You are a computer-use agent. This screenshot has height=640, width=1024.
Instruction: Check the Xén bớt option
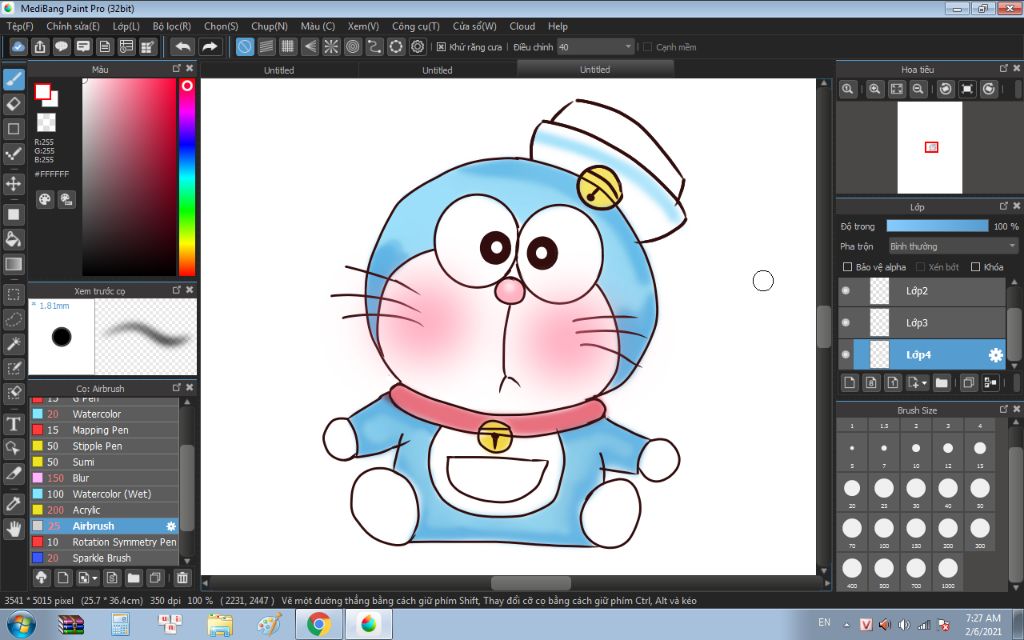(920, 267)
